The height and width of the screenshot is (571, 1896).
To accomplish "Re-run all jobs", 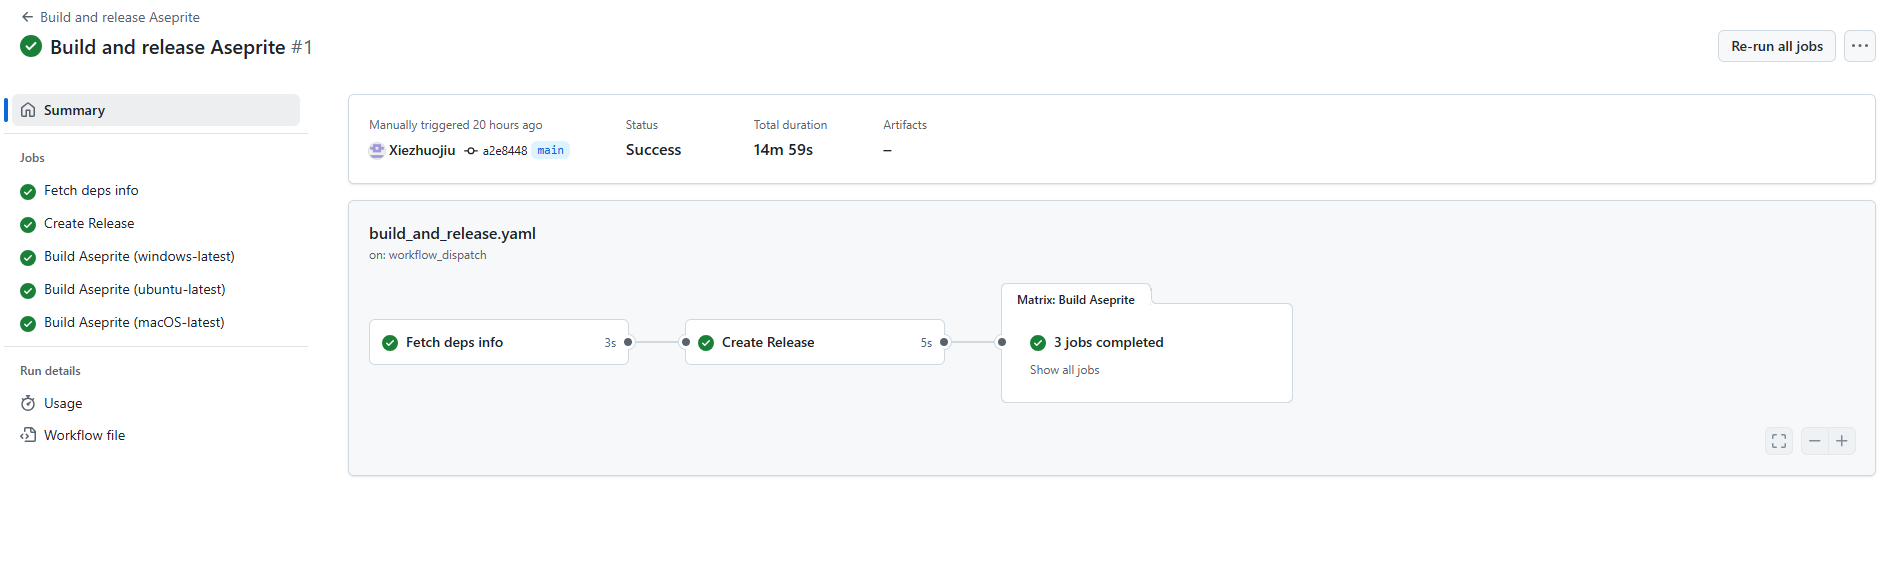I will coord(1776,46).
